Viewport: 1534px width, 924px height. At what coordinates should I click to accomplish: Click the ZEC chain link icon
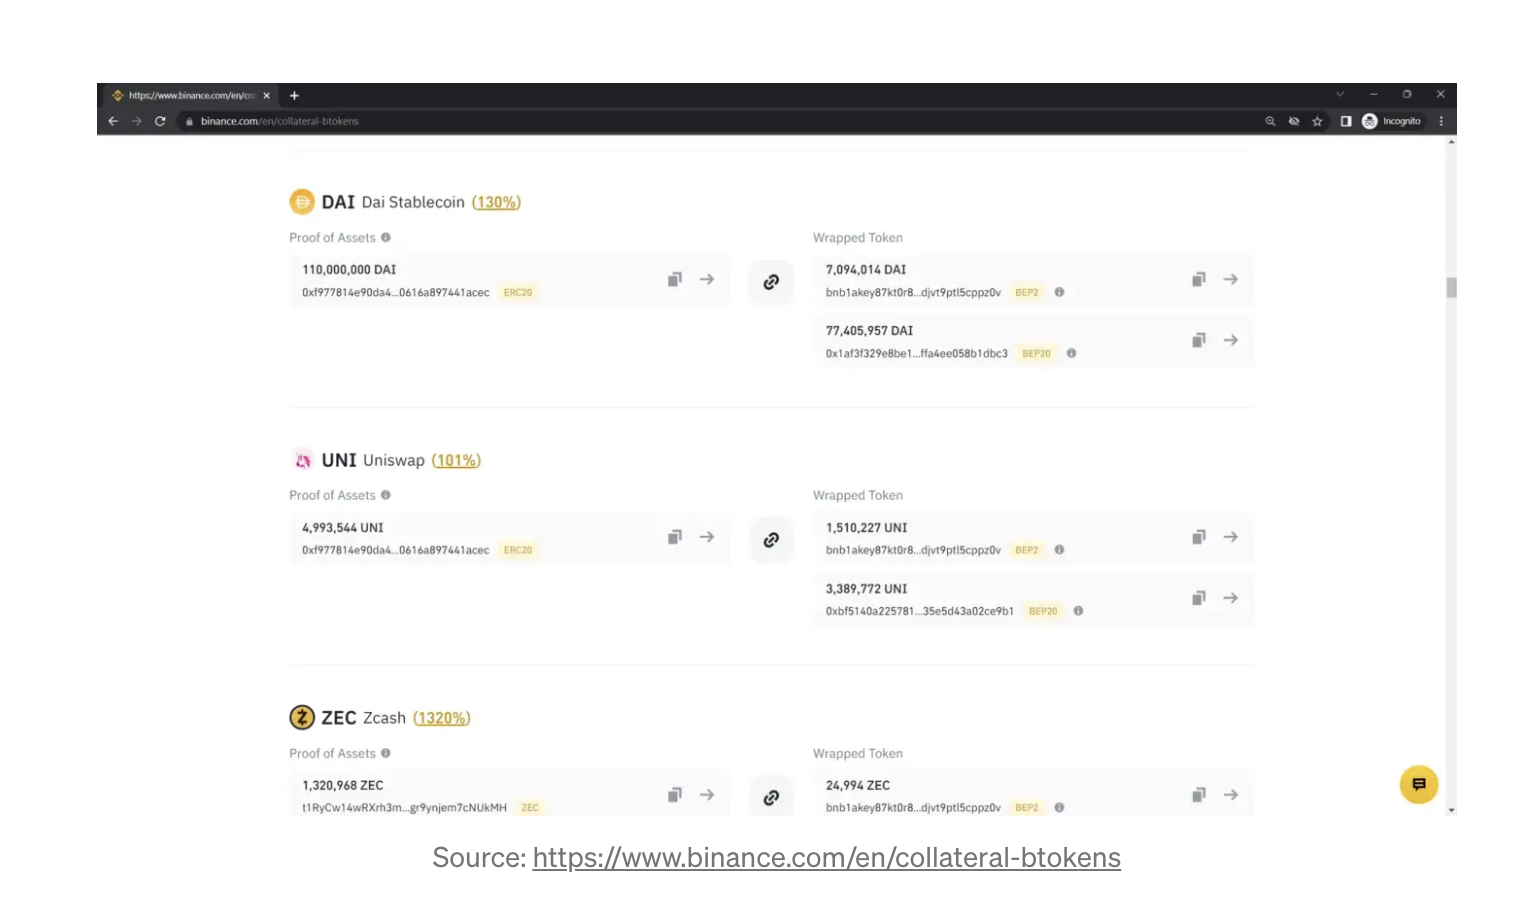pyautogui.click(x=771, y=797)
